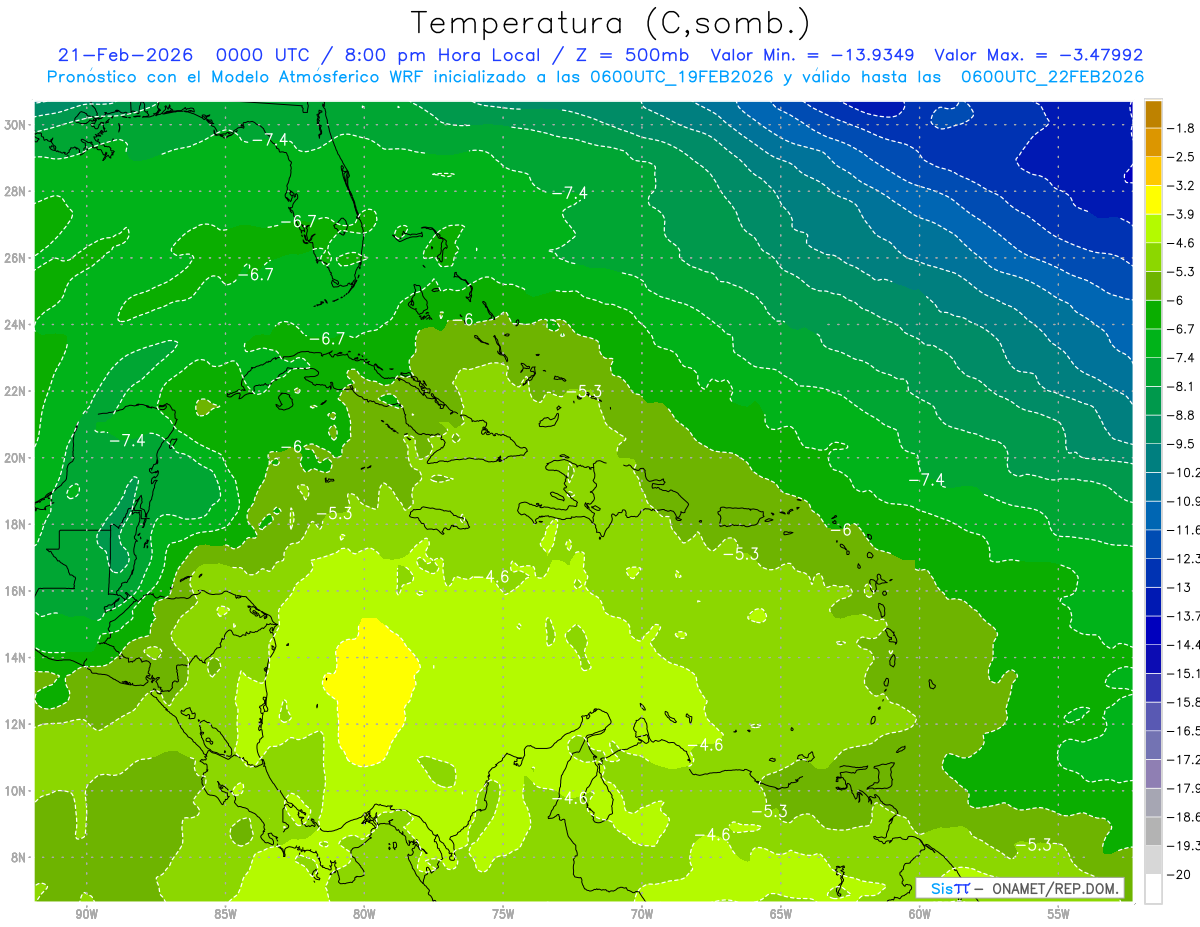Click the SisPI ONAMET/REP.DOM. logo box
Screen dimensions: 1200x927
(1020, 888)
